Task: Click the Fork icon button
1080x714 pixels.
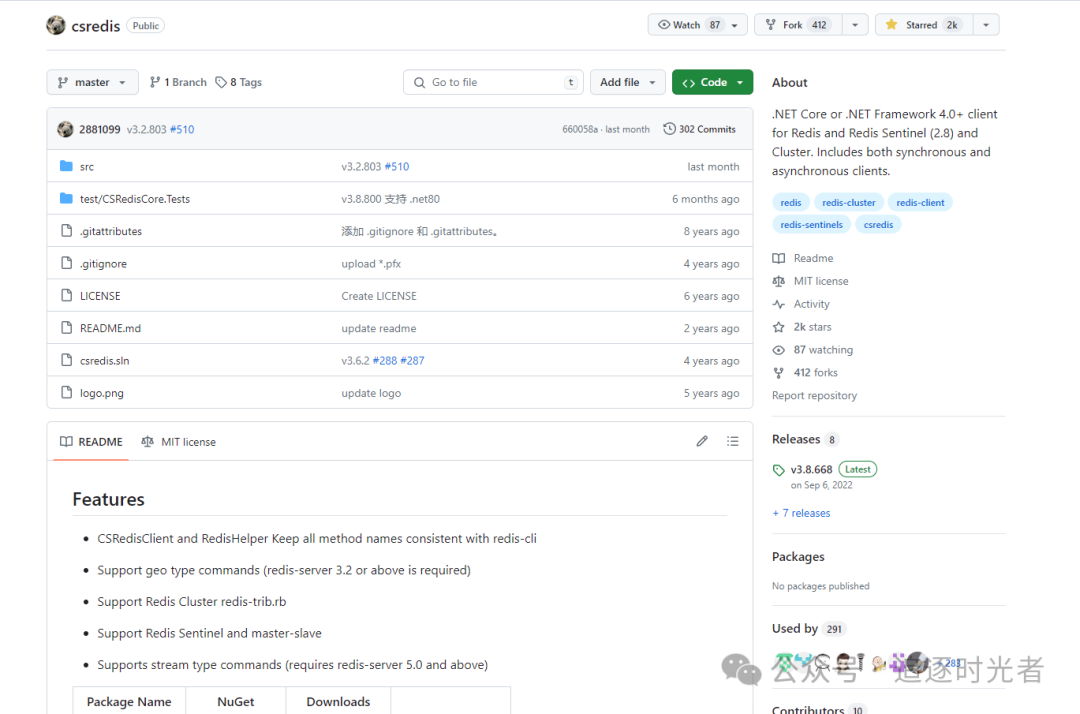Action: (x=771, y=25)
